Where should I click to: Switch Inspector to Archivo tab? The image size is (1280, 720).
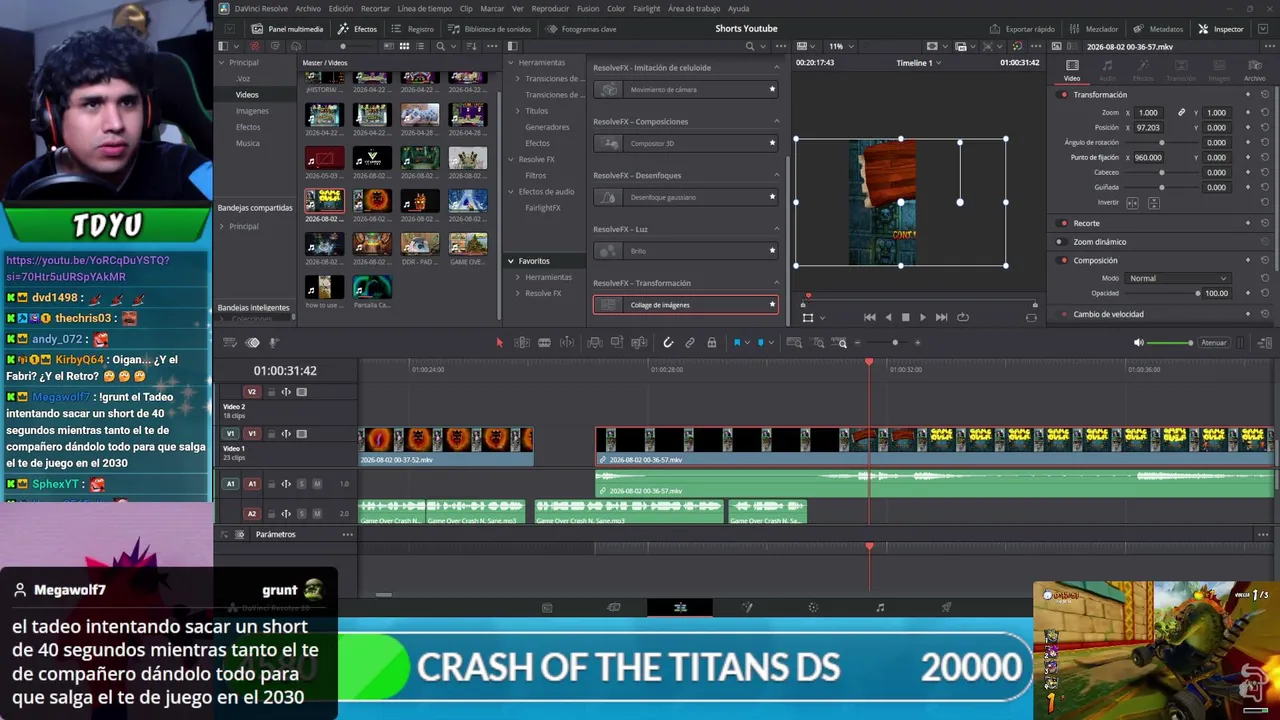(x=1254, y=70)
